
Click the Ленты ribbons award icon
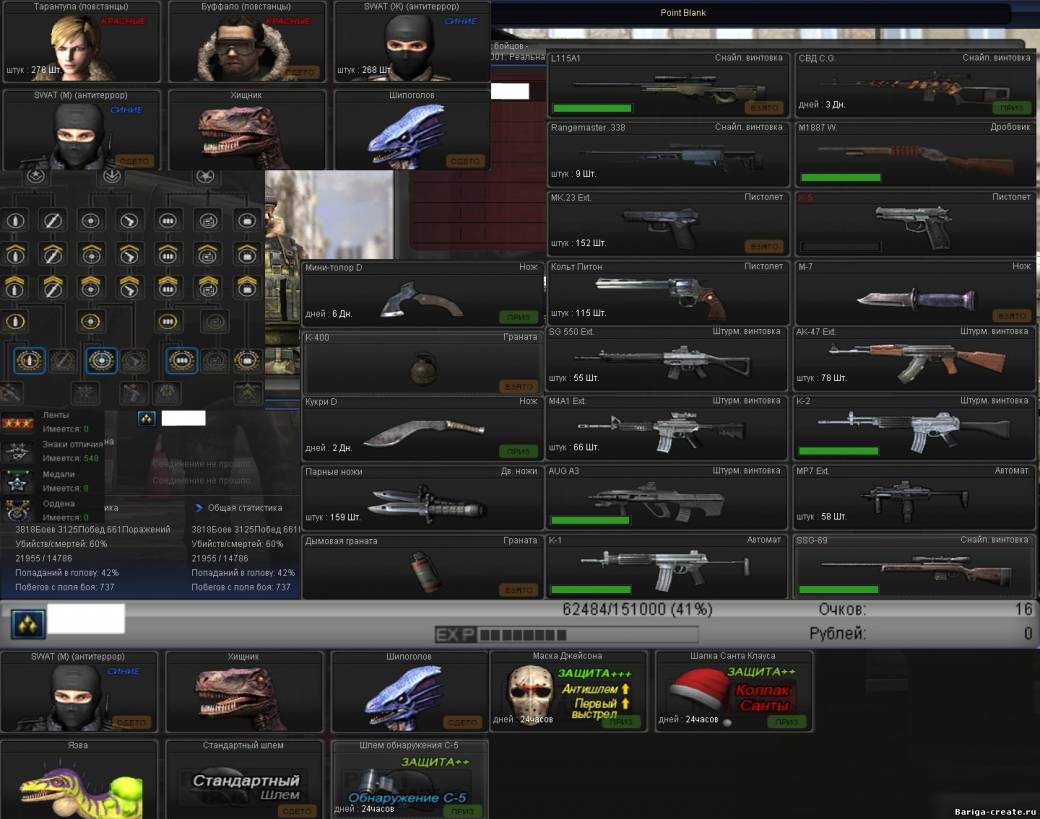click(17, 422)
